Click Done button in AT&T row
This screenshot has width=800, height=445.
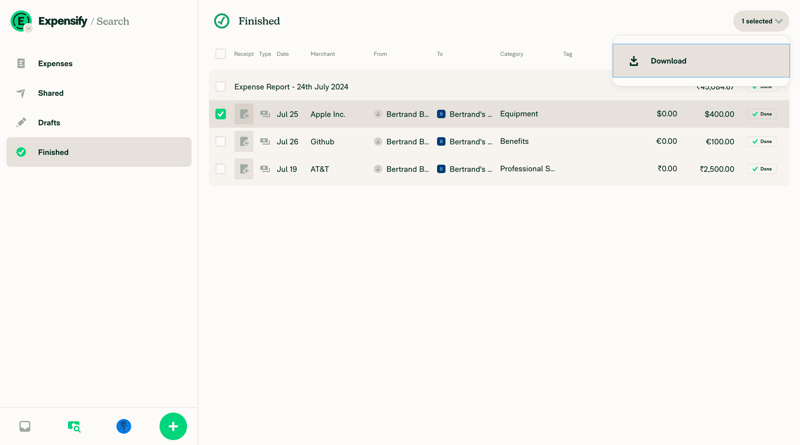[762, 169]
